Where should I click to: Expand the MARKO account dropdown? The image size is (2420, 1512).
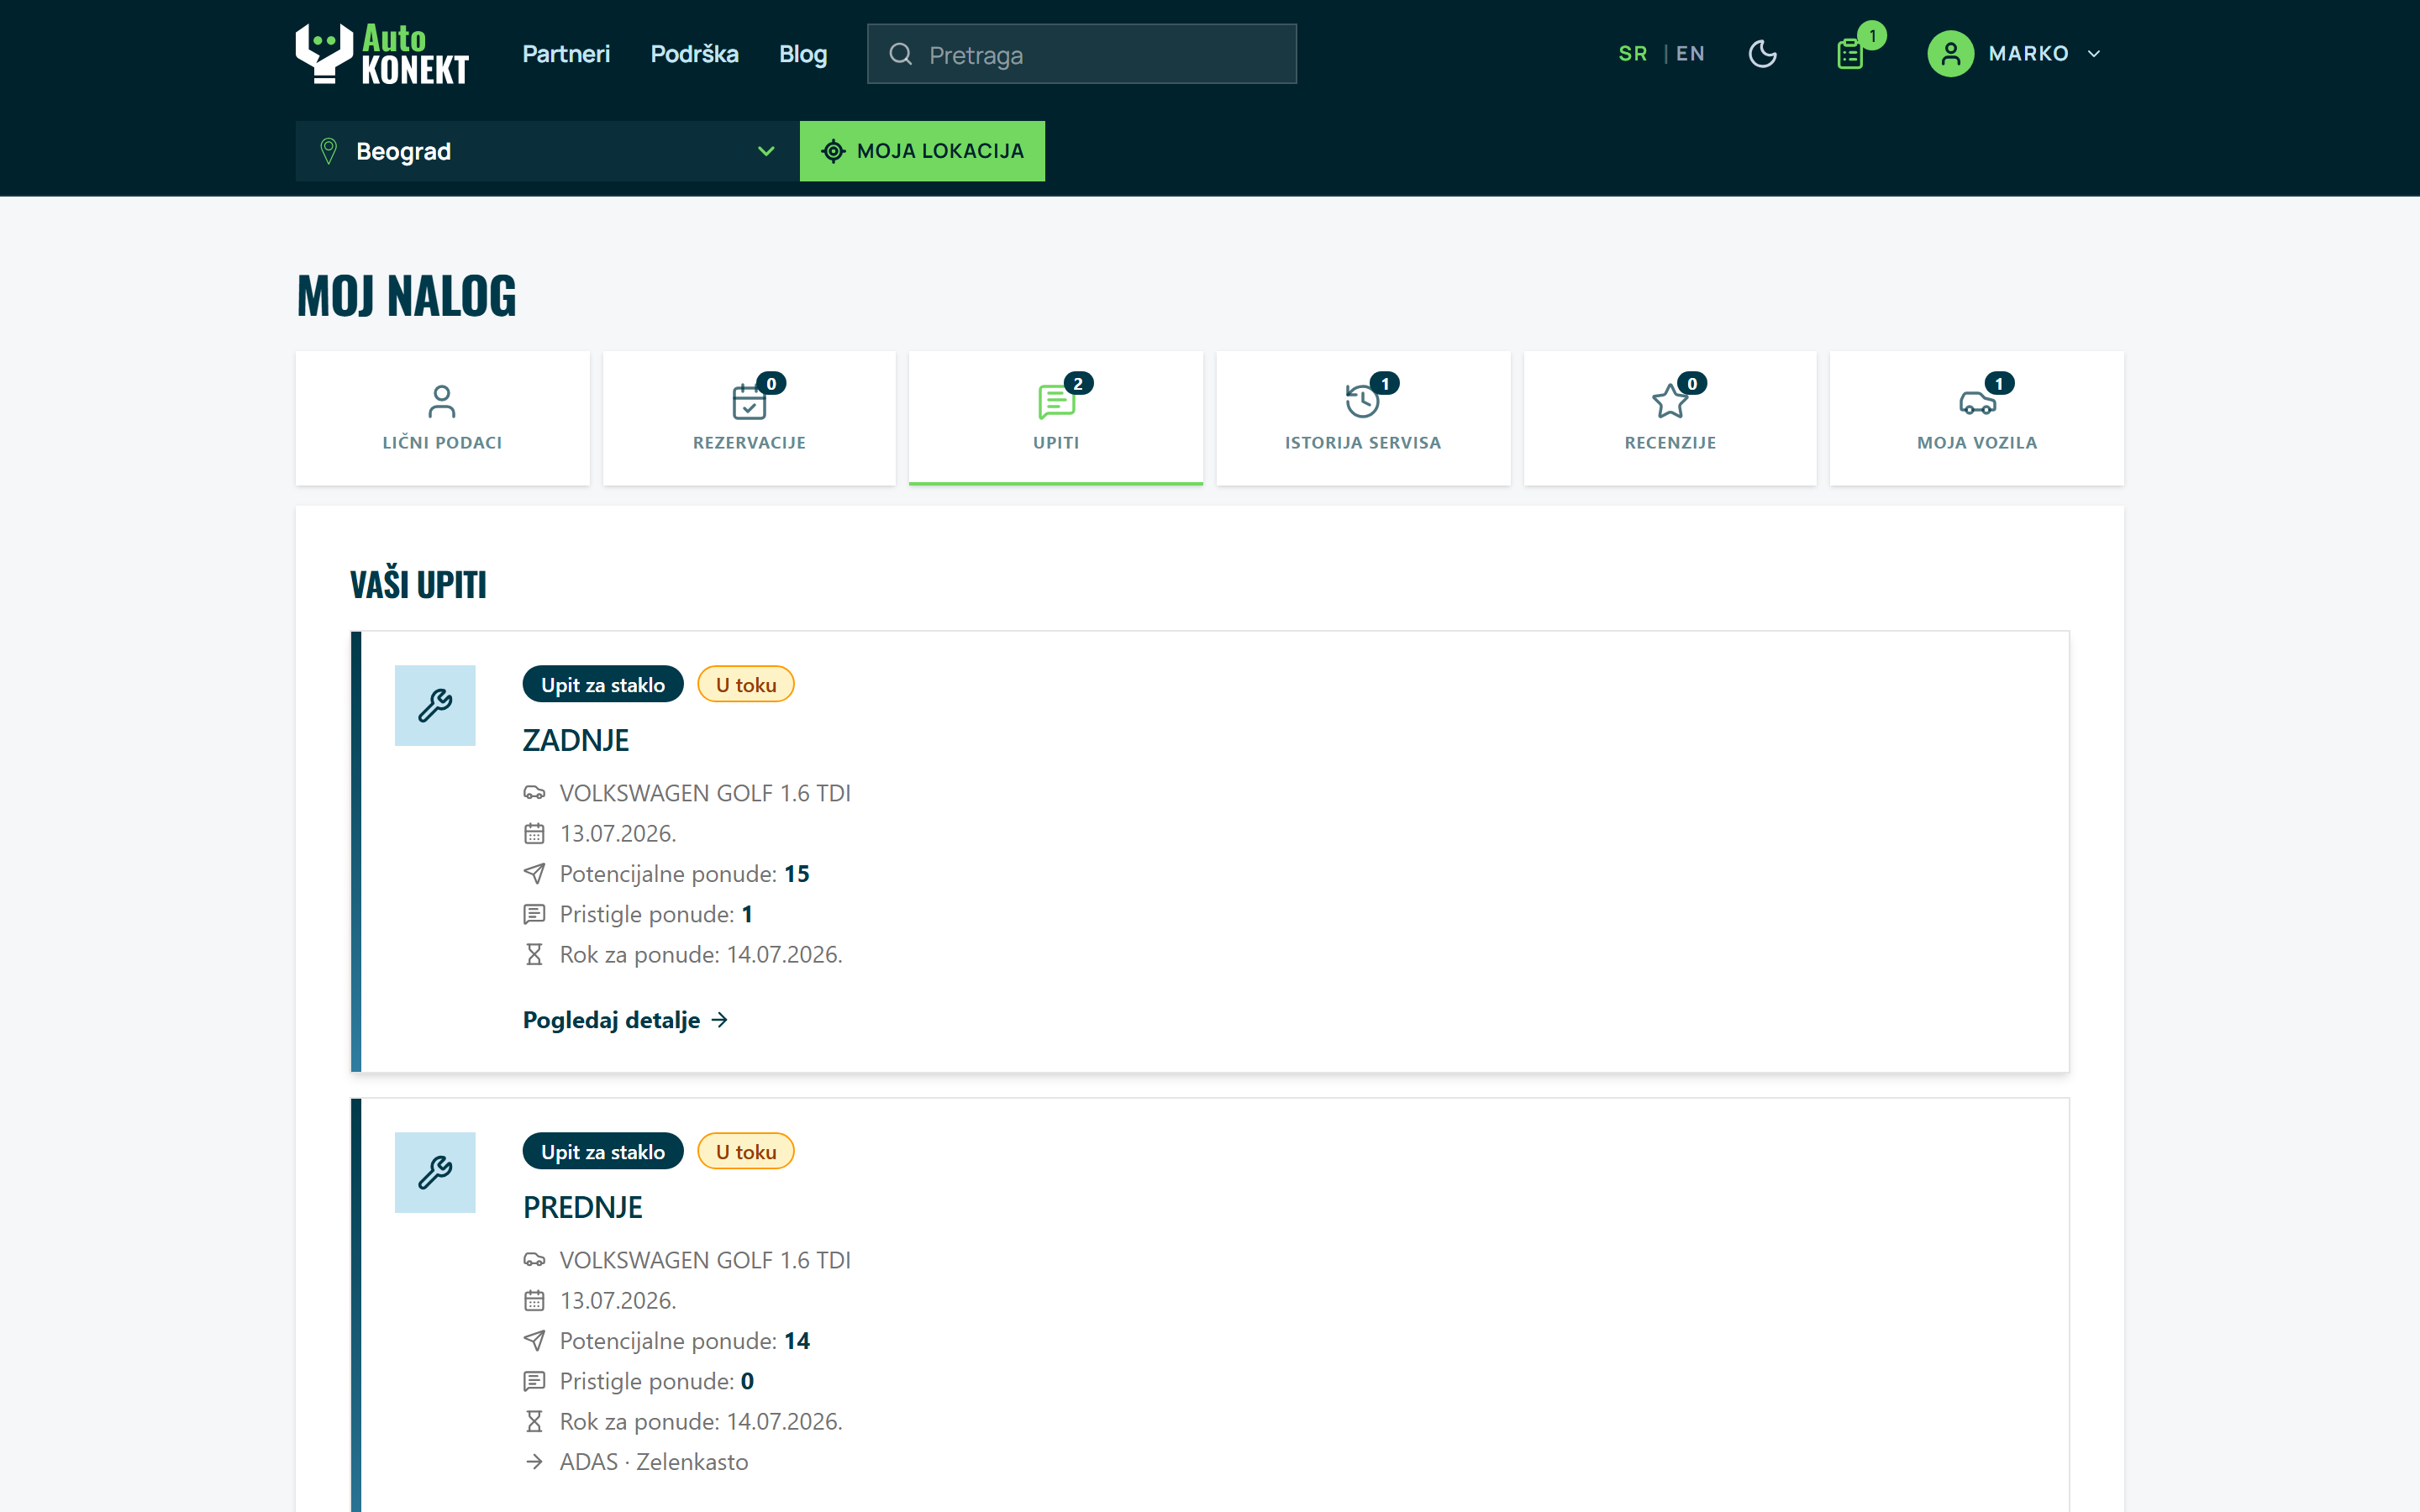click(2094, 54)
